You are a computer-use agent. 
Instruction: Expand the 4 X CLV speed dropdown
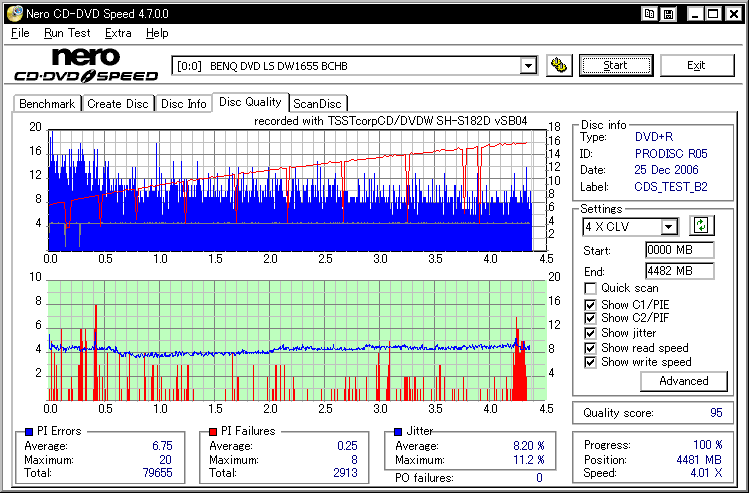pos(669,227)
